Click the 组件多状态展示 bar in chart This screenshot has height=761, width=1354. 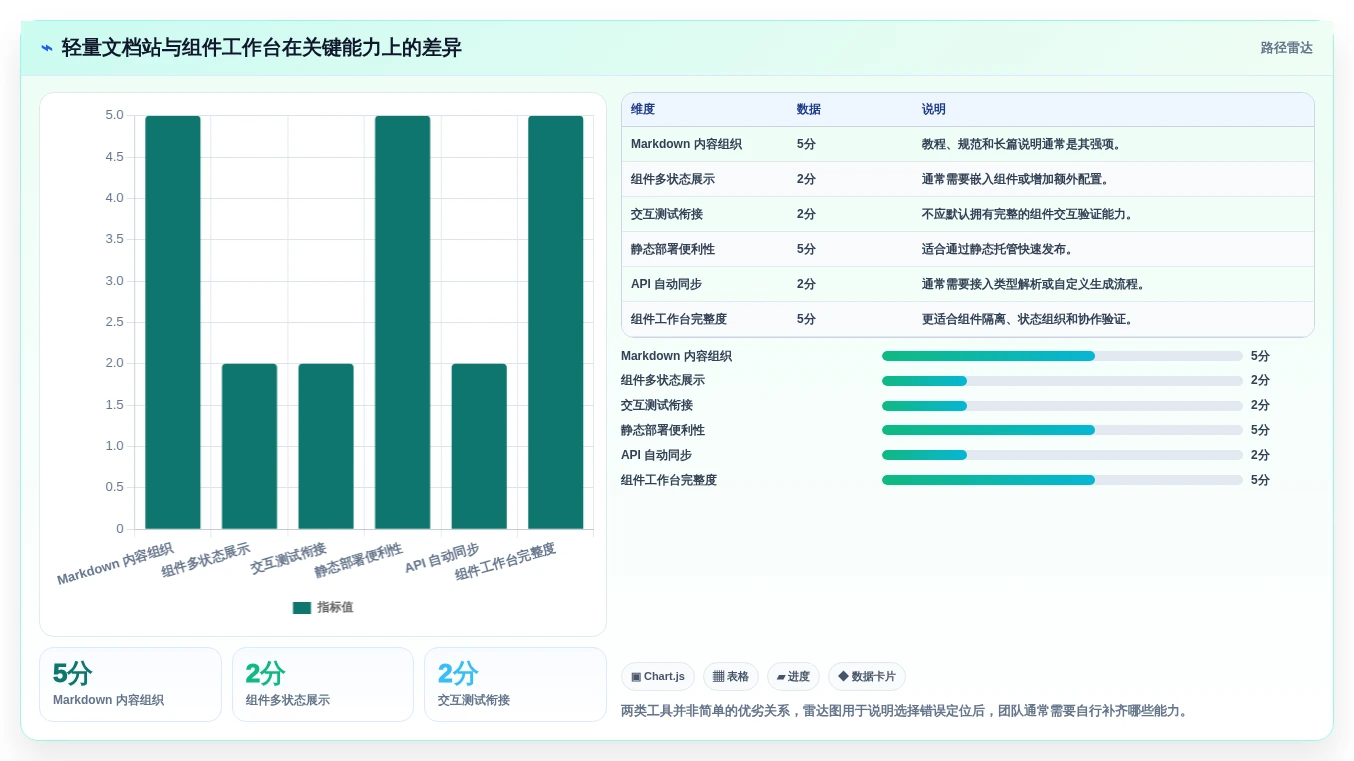coord(249,446)
